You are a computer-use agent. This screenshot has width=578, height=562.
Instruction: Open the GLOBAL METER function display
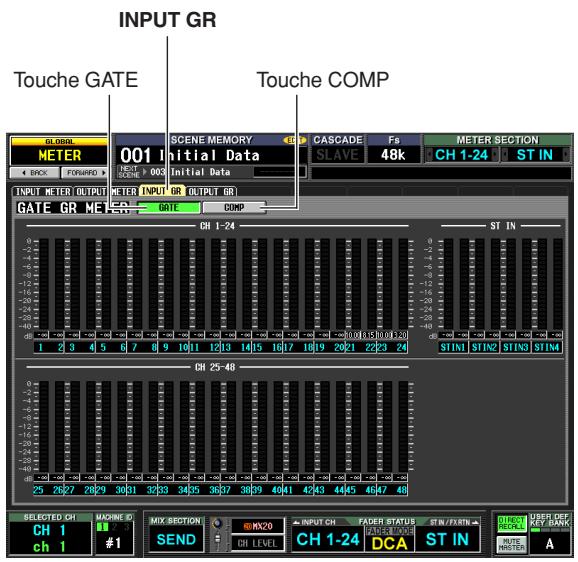pyautogui.click(x=60, y=151)
